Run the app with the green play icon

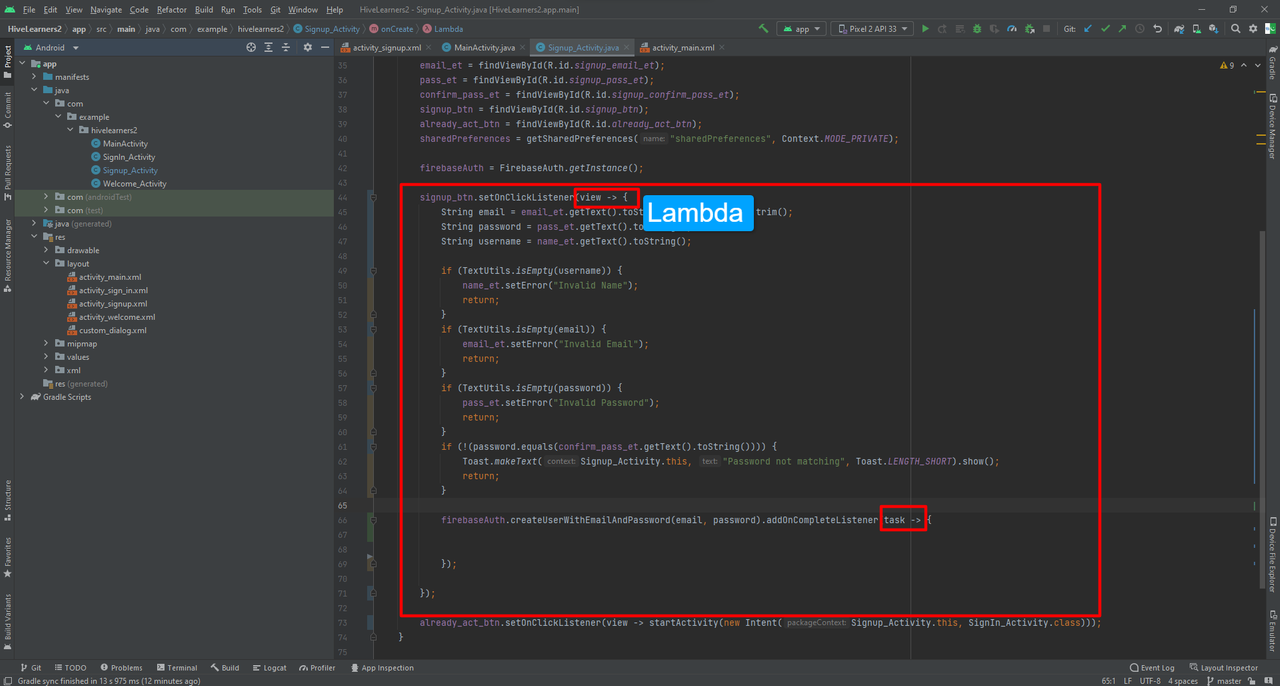click(925, 29)
